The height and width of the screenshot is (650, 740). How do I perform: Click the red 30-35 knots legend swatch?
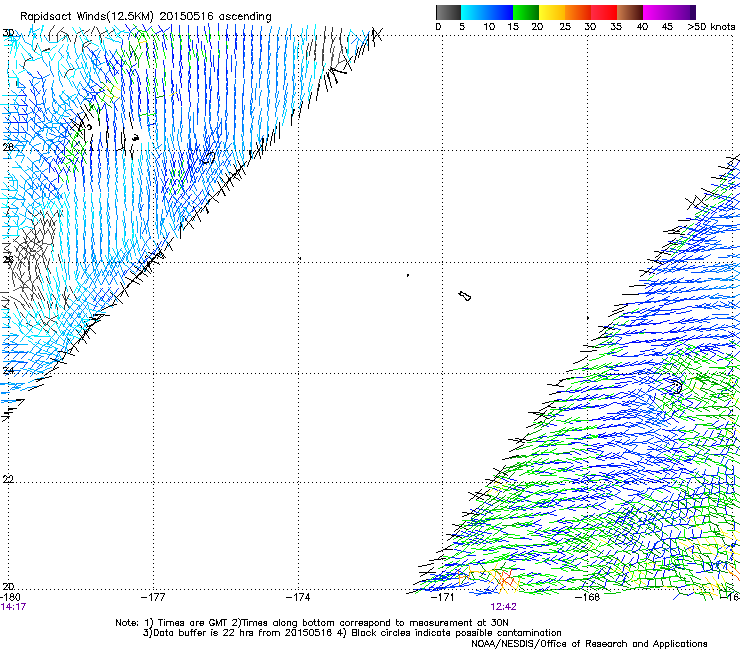point(604,12)
